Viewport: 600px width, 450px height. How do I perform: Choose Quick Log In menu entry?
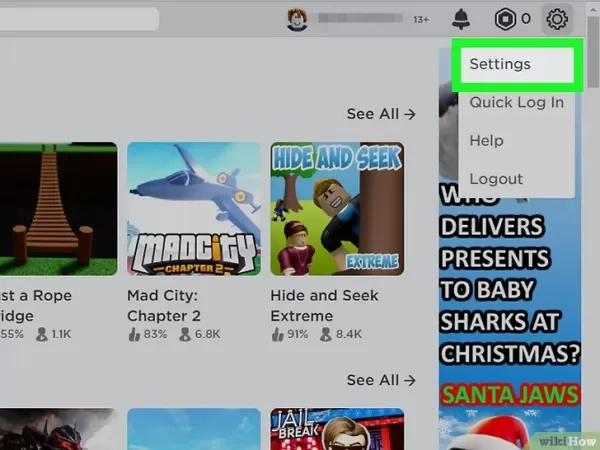point(517,103)
